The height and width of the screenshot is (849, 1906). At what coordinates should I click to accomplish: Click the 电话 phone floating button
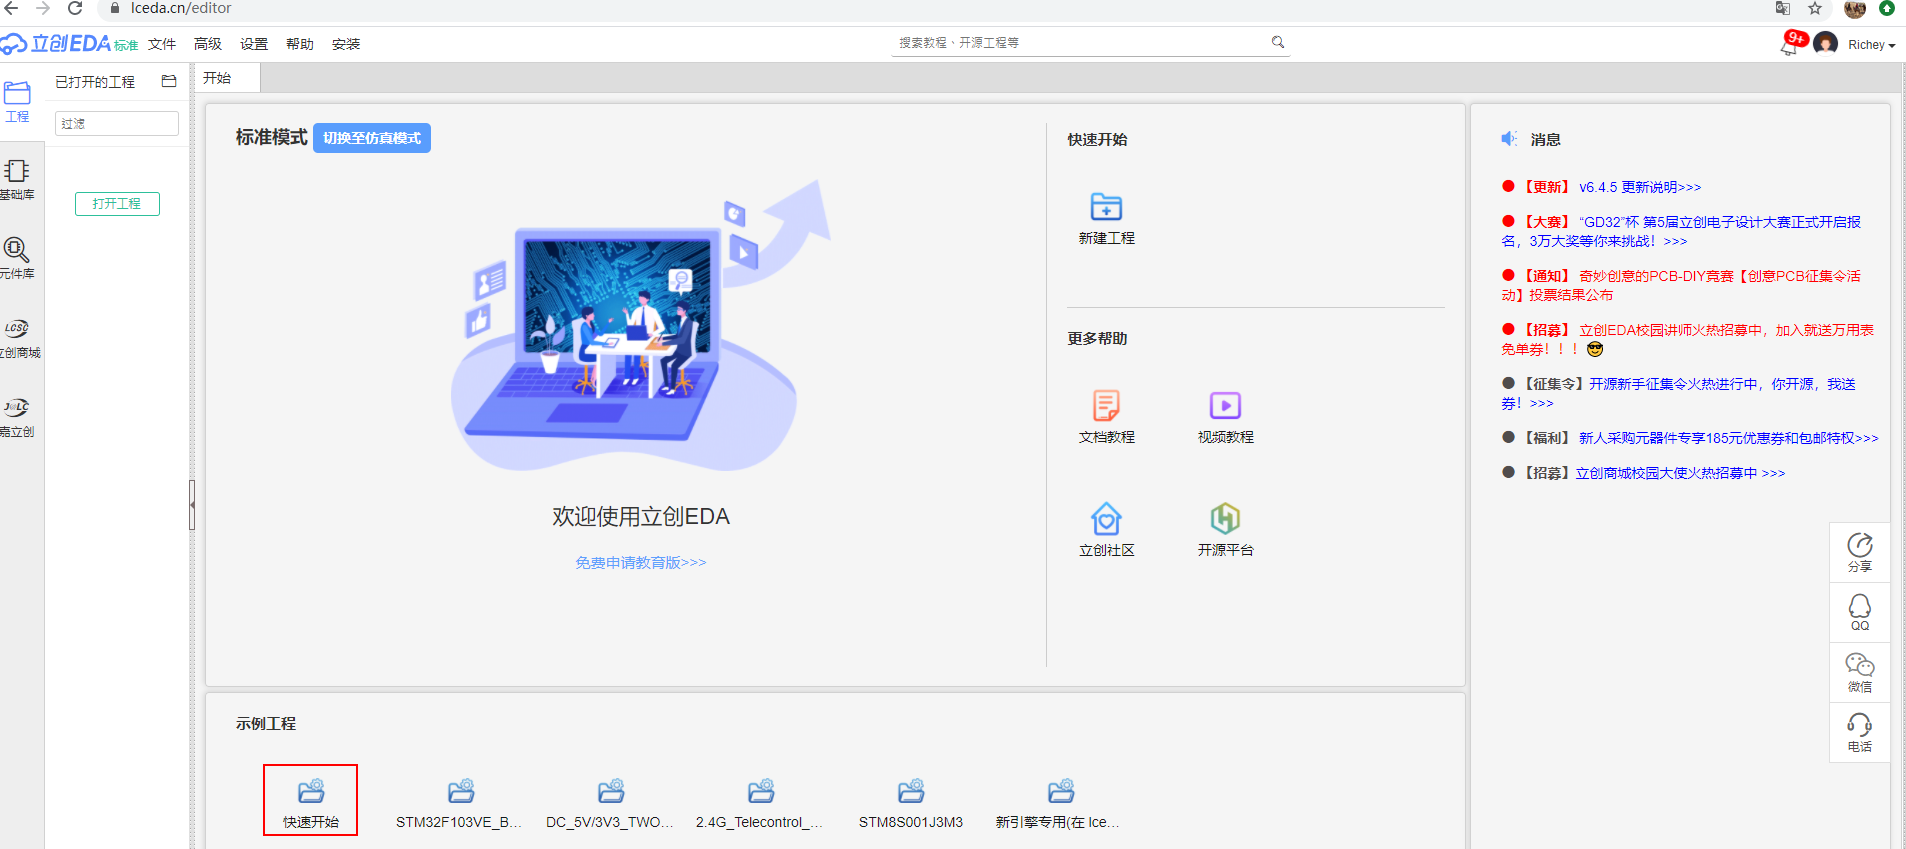click(x=1859, y=732)
